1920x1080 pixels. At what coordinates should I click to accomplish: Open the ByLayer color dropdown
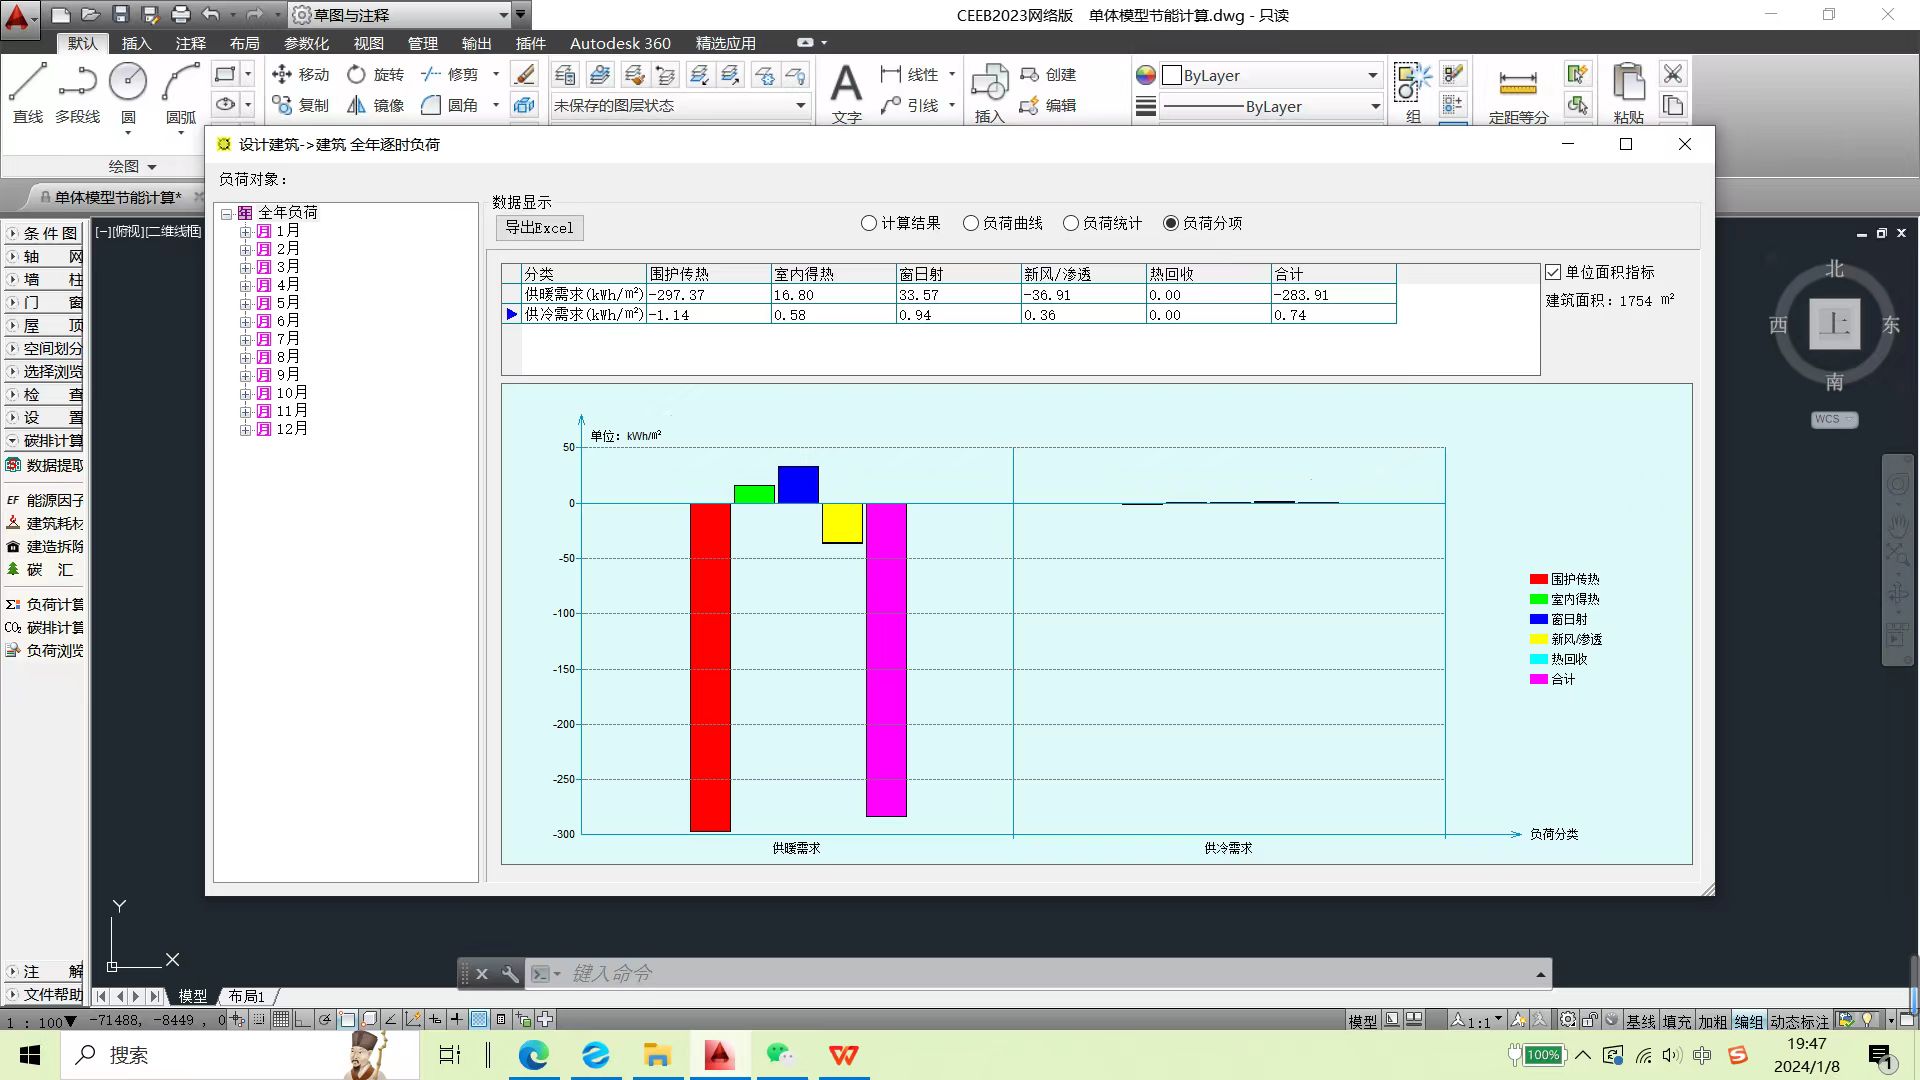click(x=1372, y=76)
